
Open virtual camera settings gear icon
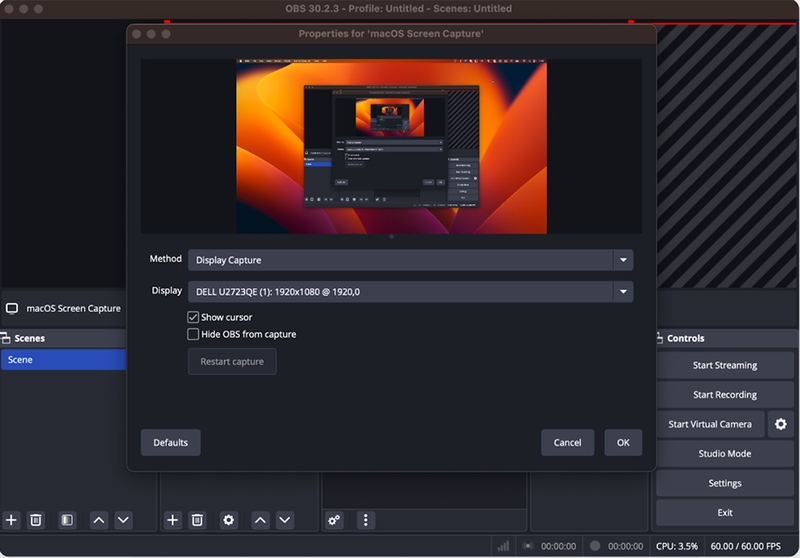tap(781, 424)
